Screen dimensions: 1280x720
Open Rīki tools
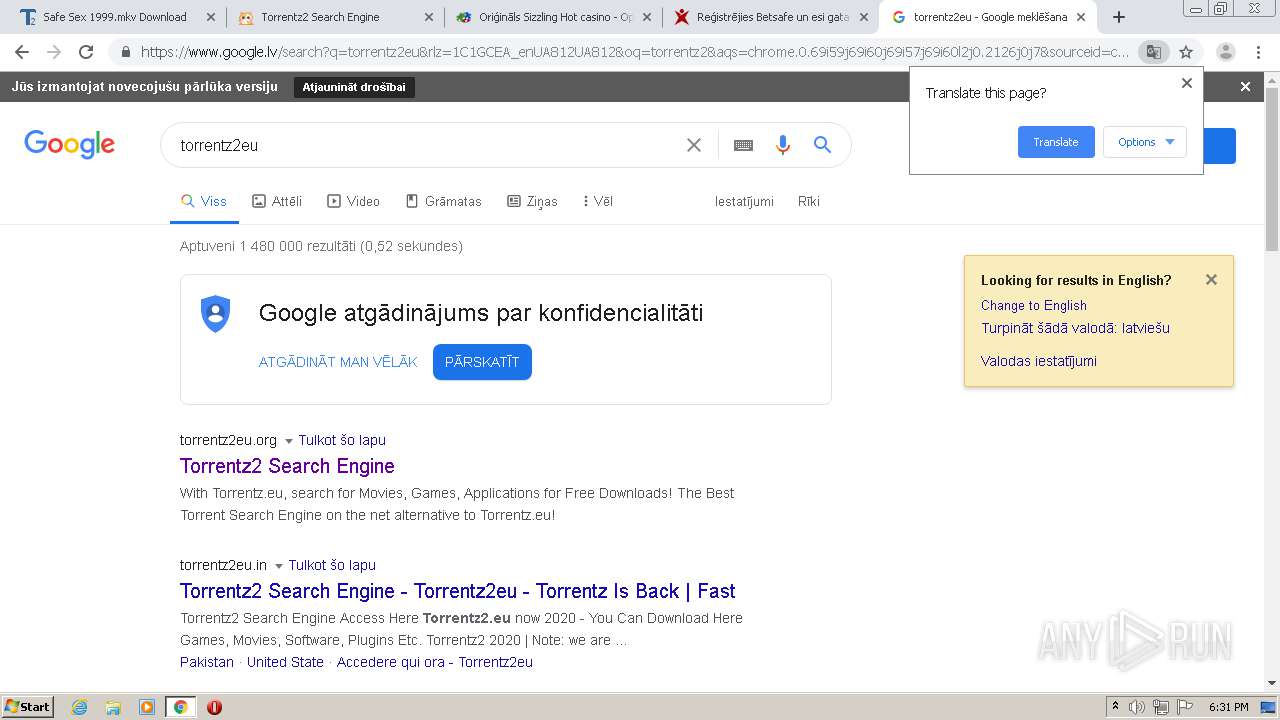pos(809,201)
